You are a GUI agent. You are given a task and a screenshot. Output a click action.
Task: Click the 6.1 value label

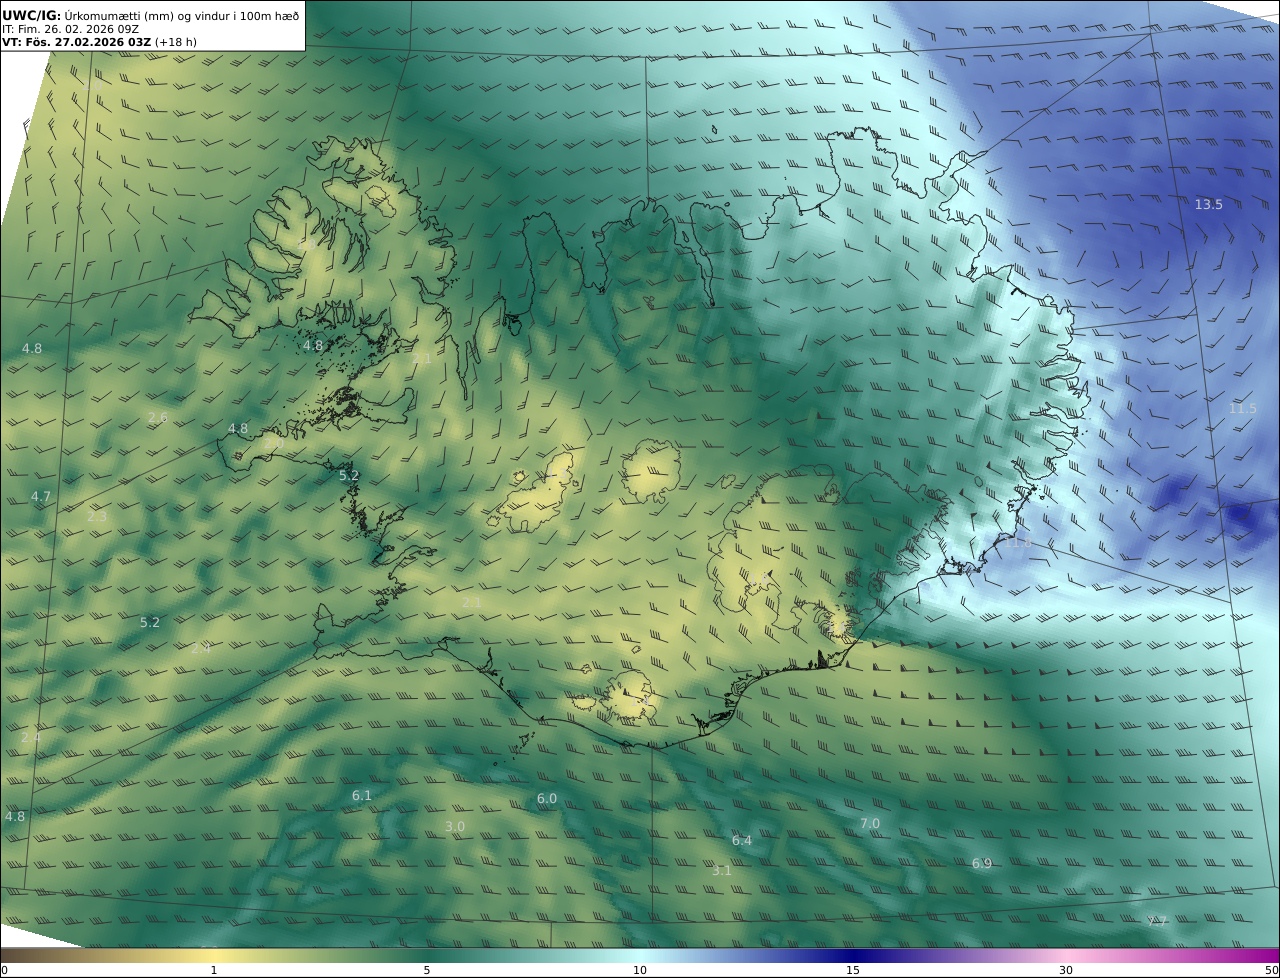[362, 795]
